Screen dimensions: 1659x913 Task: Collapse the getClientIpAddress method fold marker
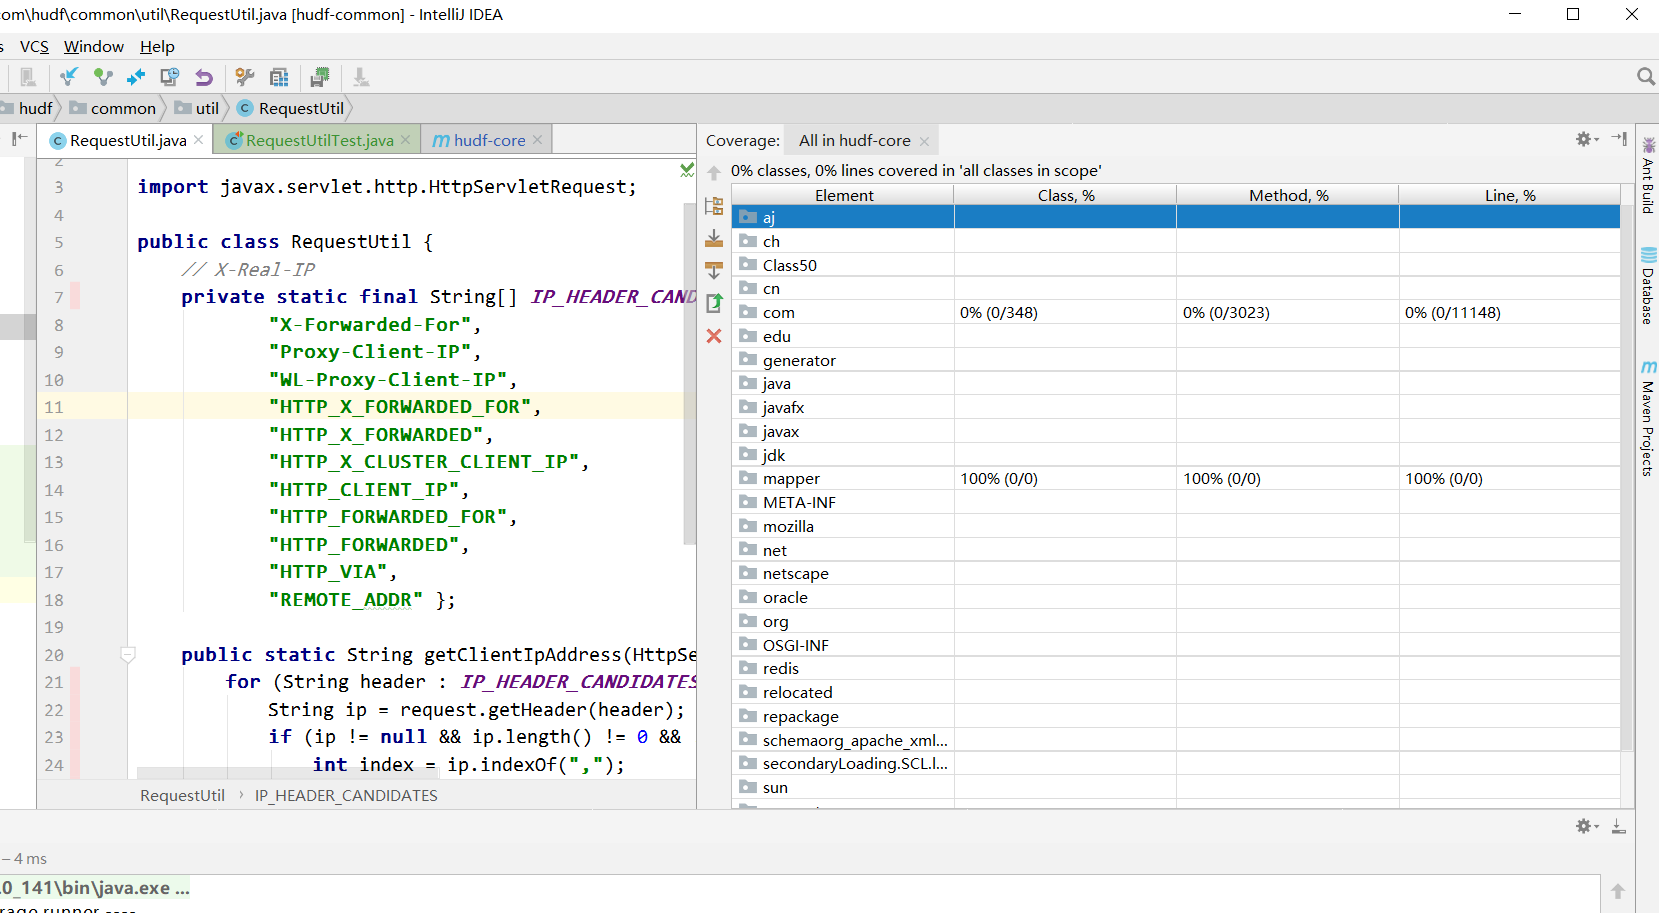(128, 655)
